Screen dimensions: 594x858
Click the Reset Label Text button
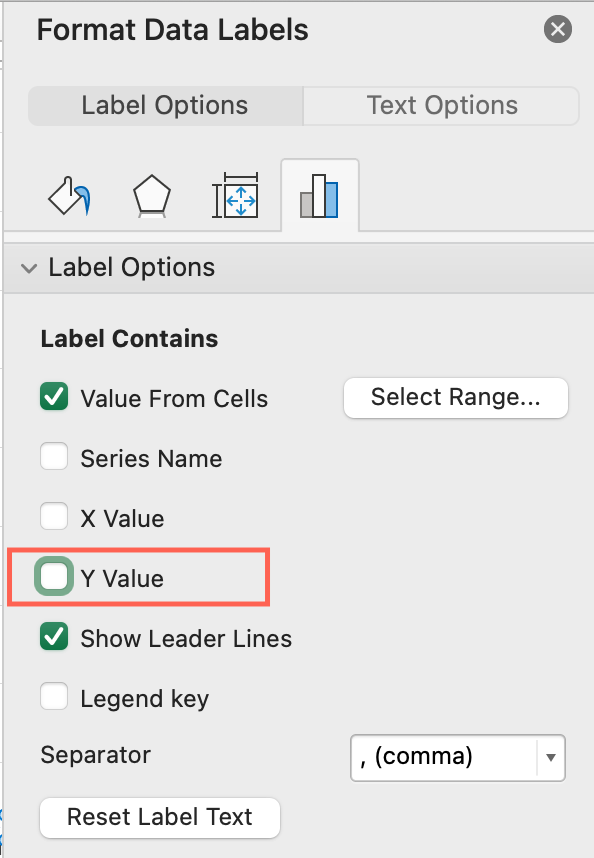point(160,818)
